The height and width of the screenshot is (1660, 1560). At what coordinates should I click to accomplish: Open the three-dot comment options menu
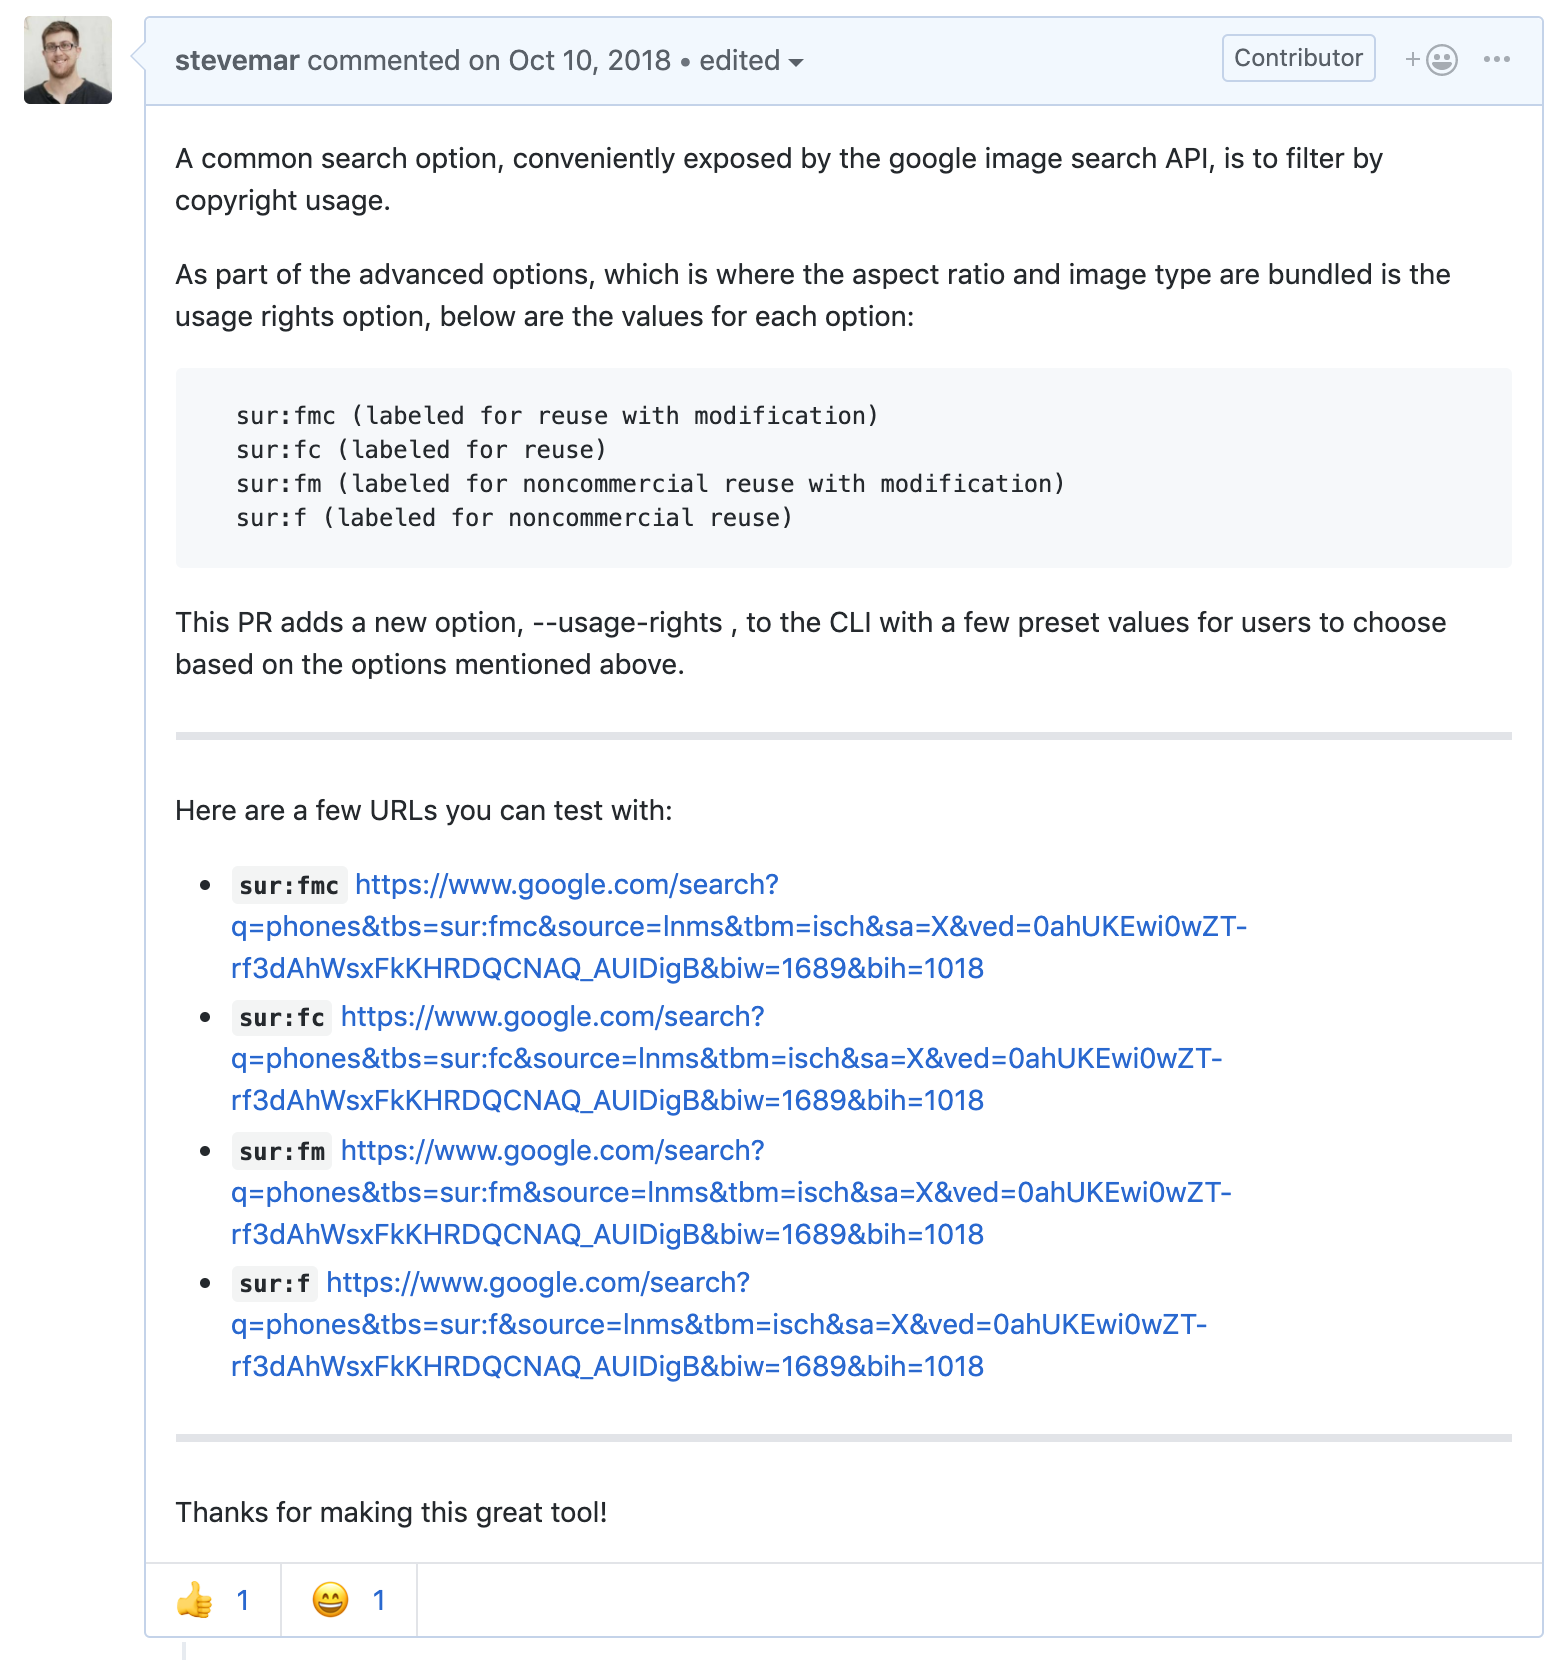[x=1497, y=60]
